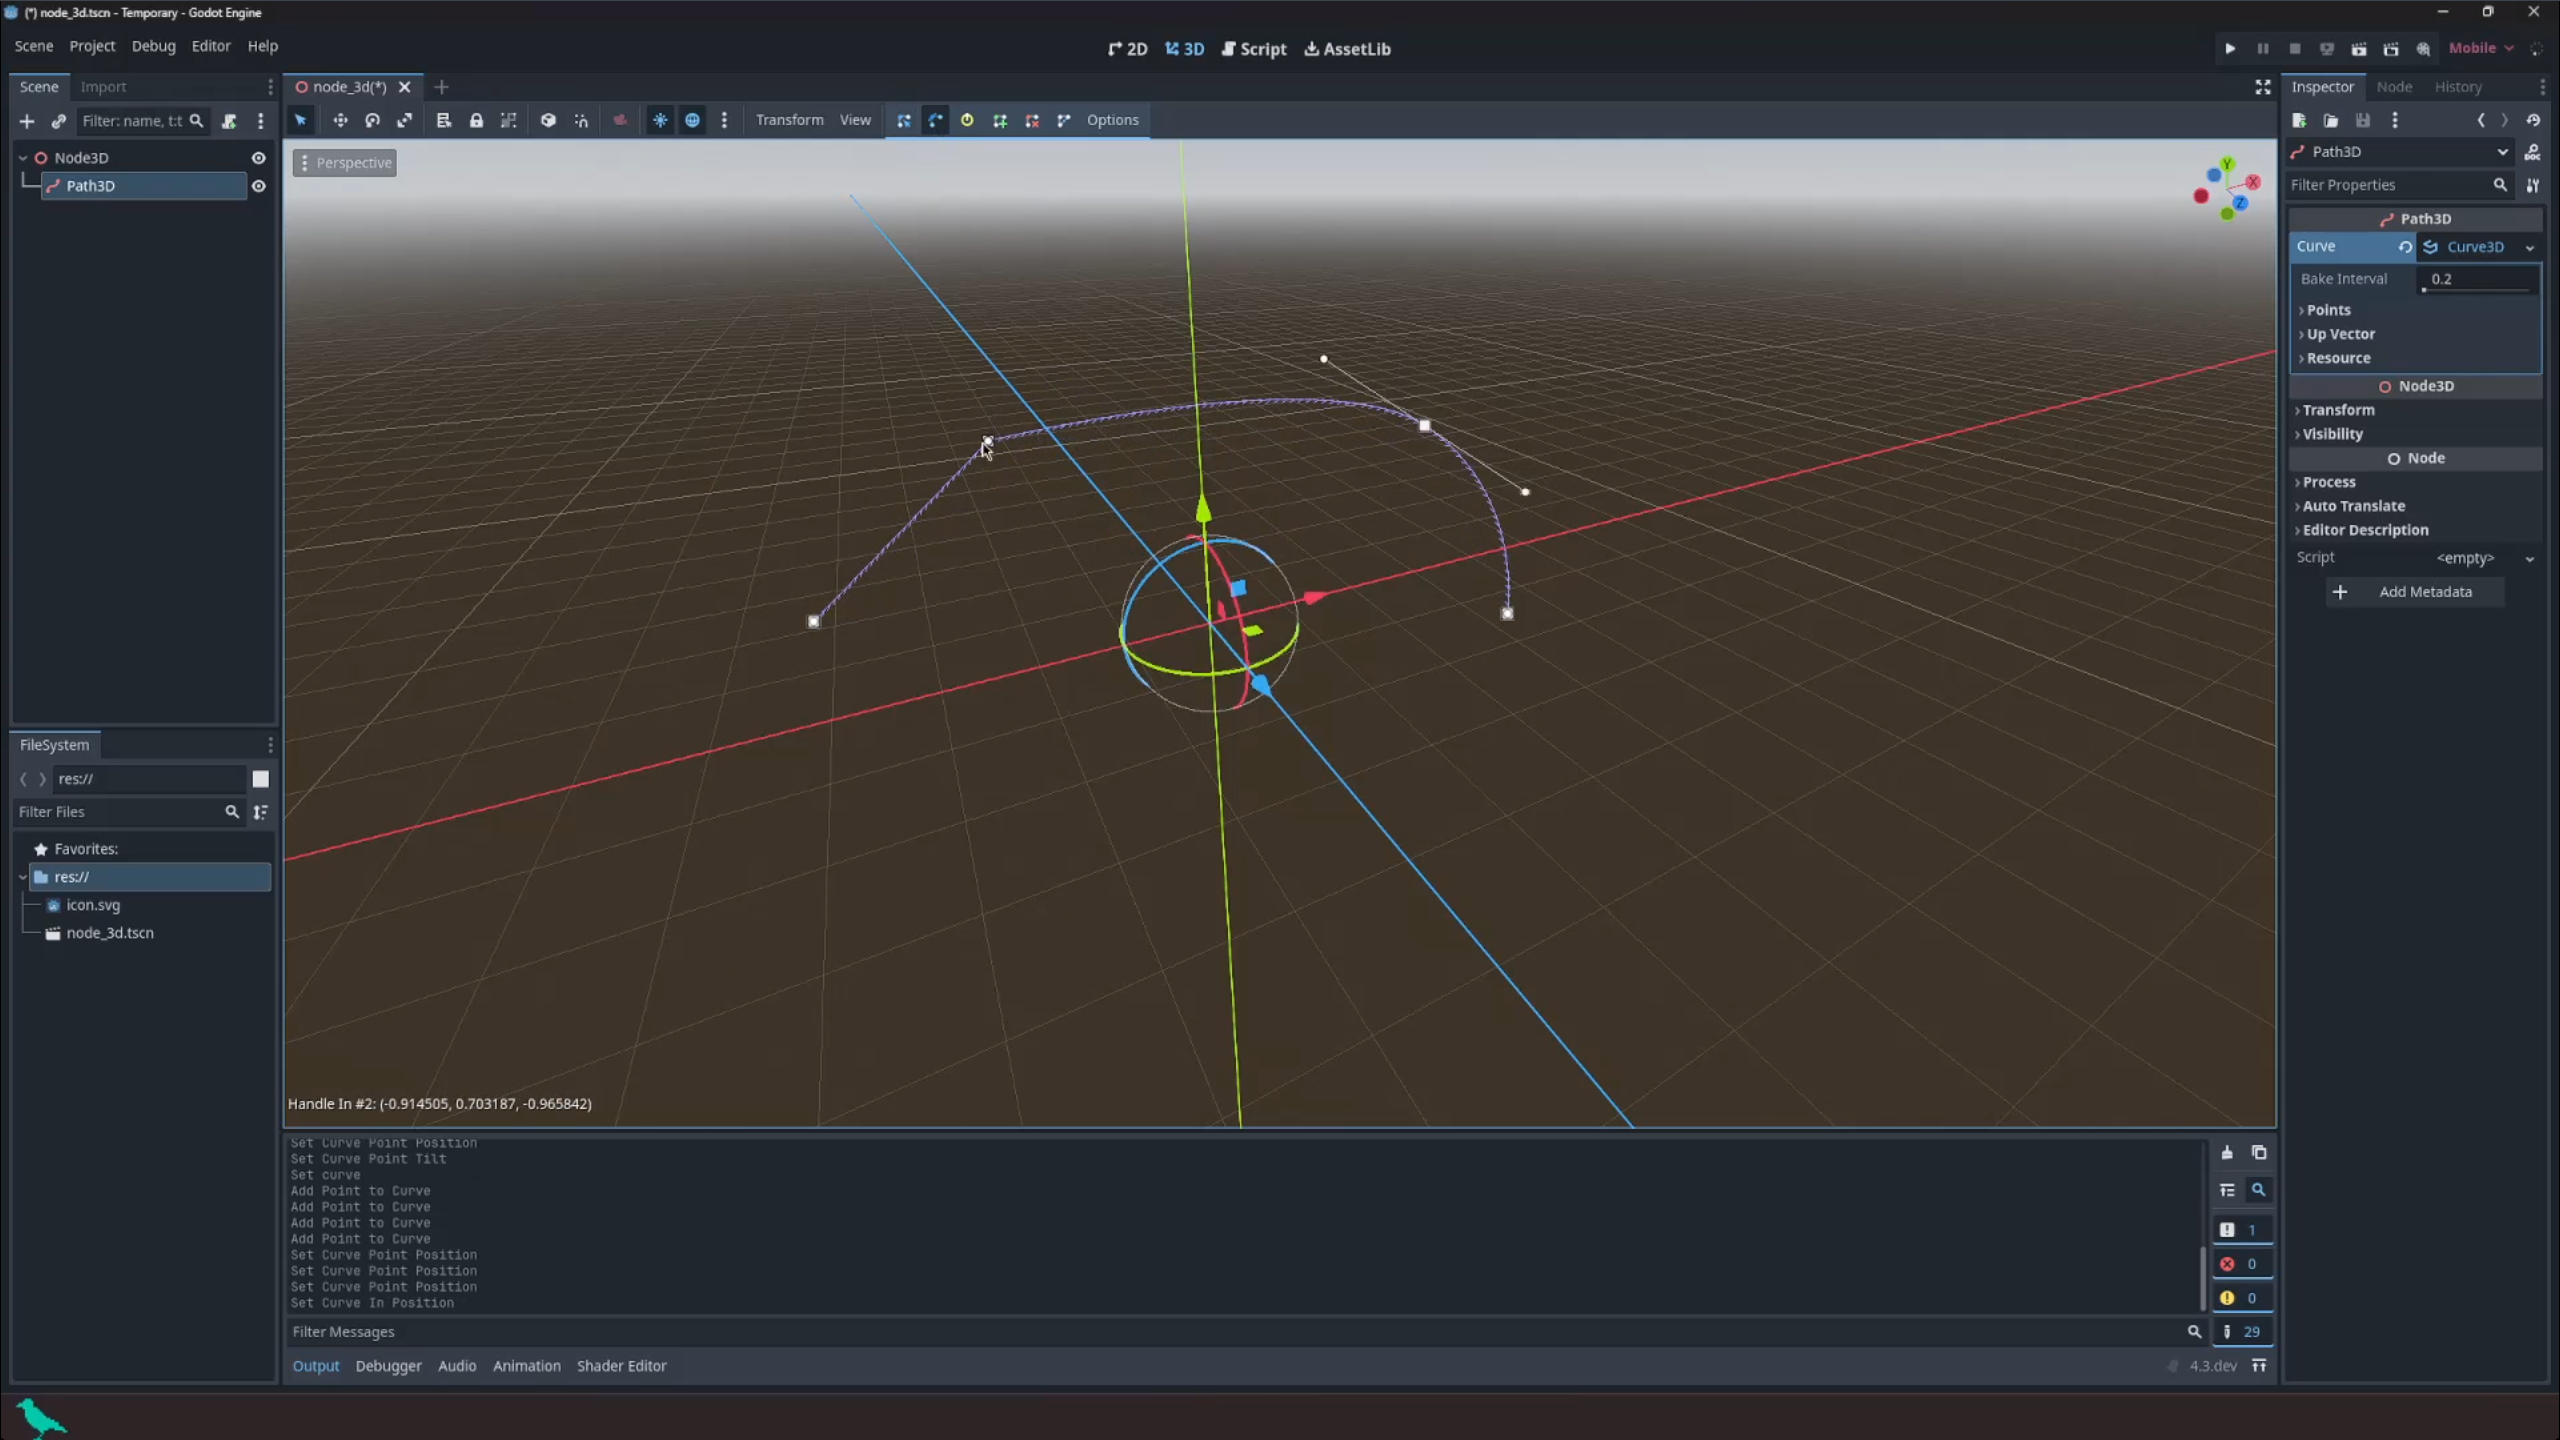This screenshot has width=2560, height=1440.
Task: Group selected node's children
Action: coord(508,120)
